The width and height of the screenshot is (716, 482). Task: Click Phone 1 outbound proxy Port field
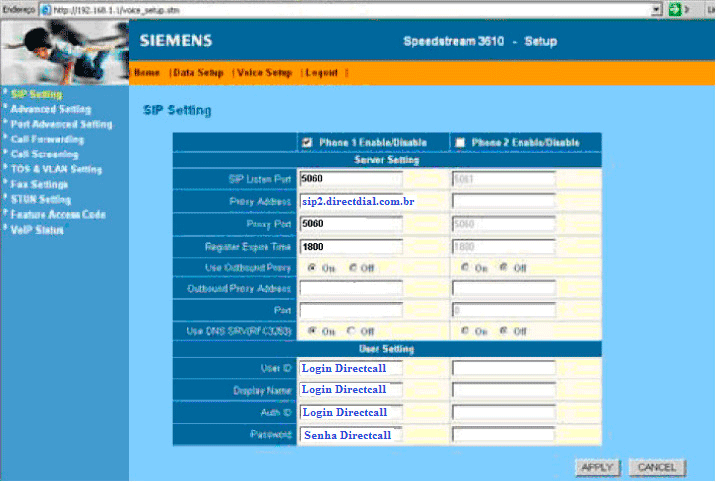click(351, 310)
